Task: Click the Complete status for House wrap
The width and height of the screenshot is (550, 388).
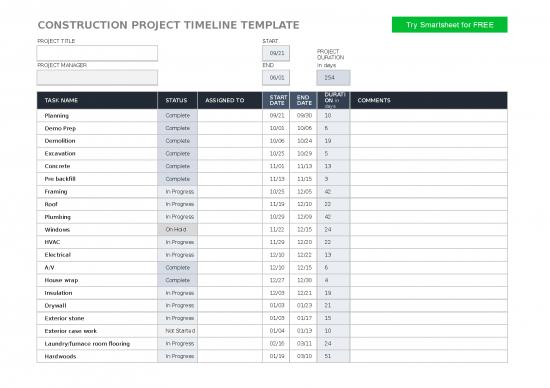Action: click(177, 280)
